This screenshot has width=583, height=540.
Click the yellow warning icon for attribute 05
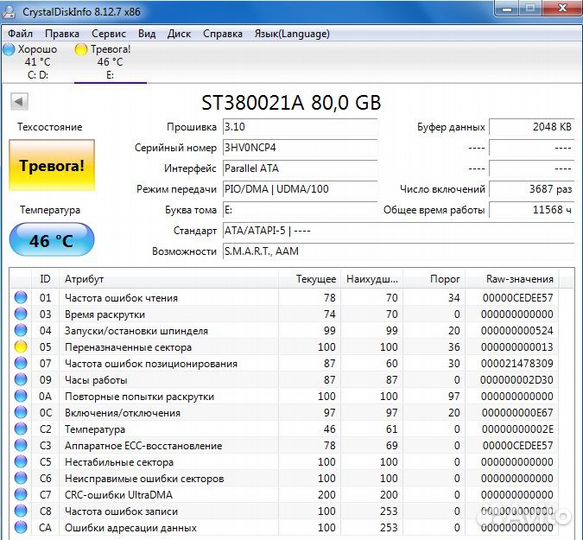(21, 347)
